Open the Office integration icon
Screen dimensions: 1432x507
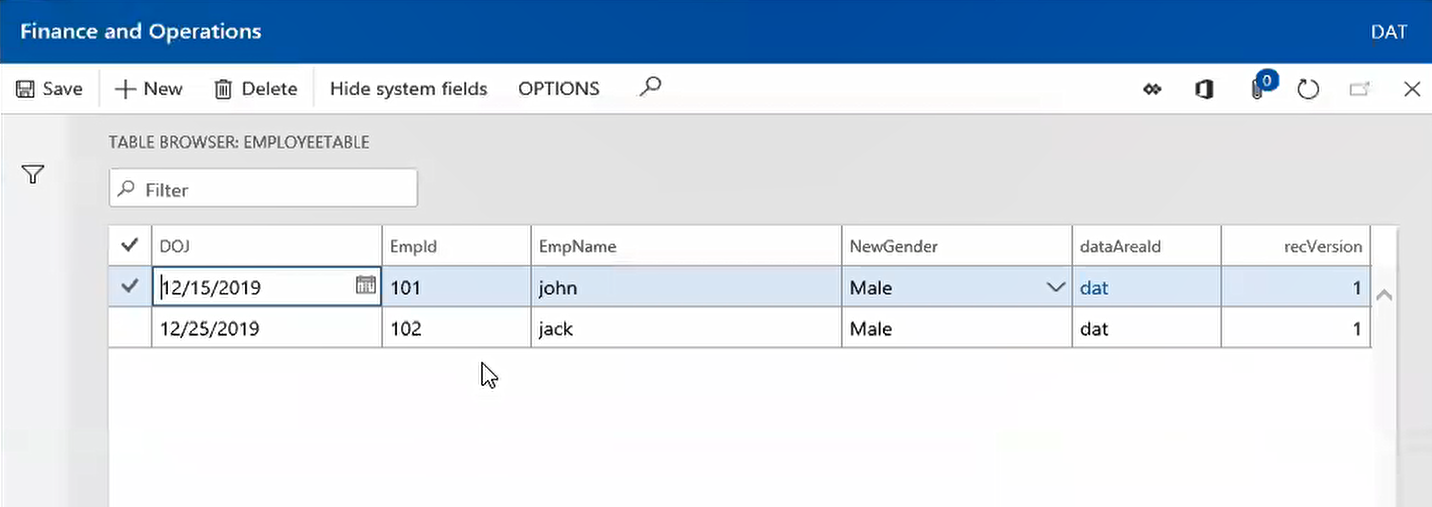(1204, 89)
